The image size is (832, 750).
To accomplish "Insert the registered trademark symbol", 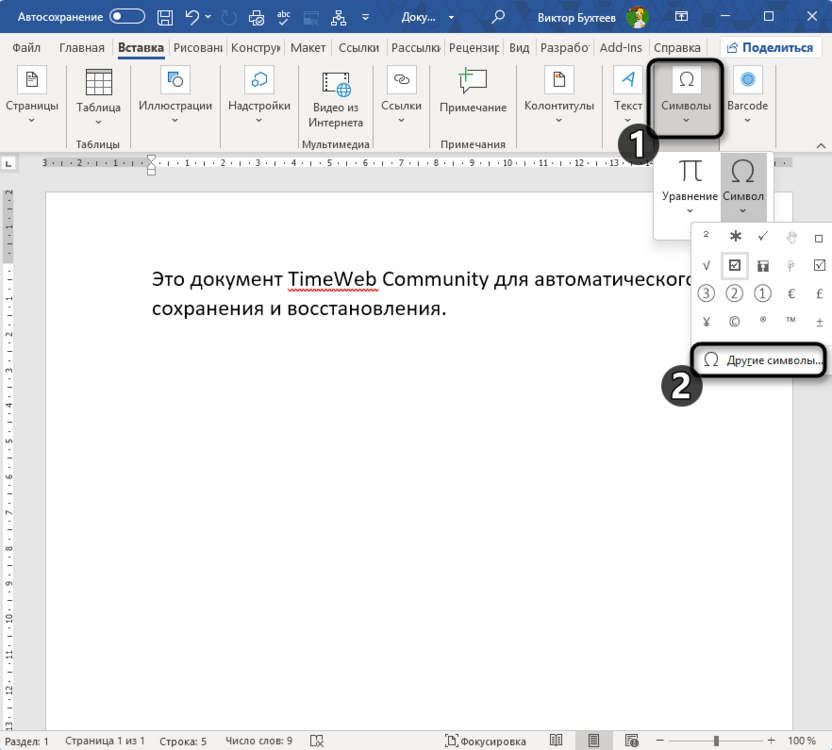I will (x=763, y=320).
